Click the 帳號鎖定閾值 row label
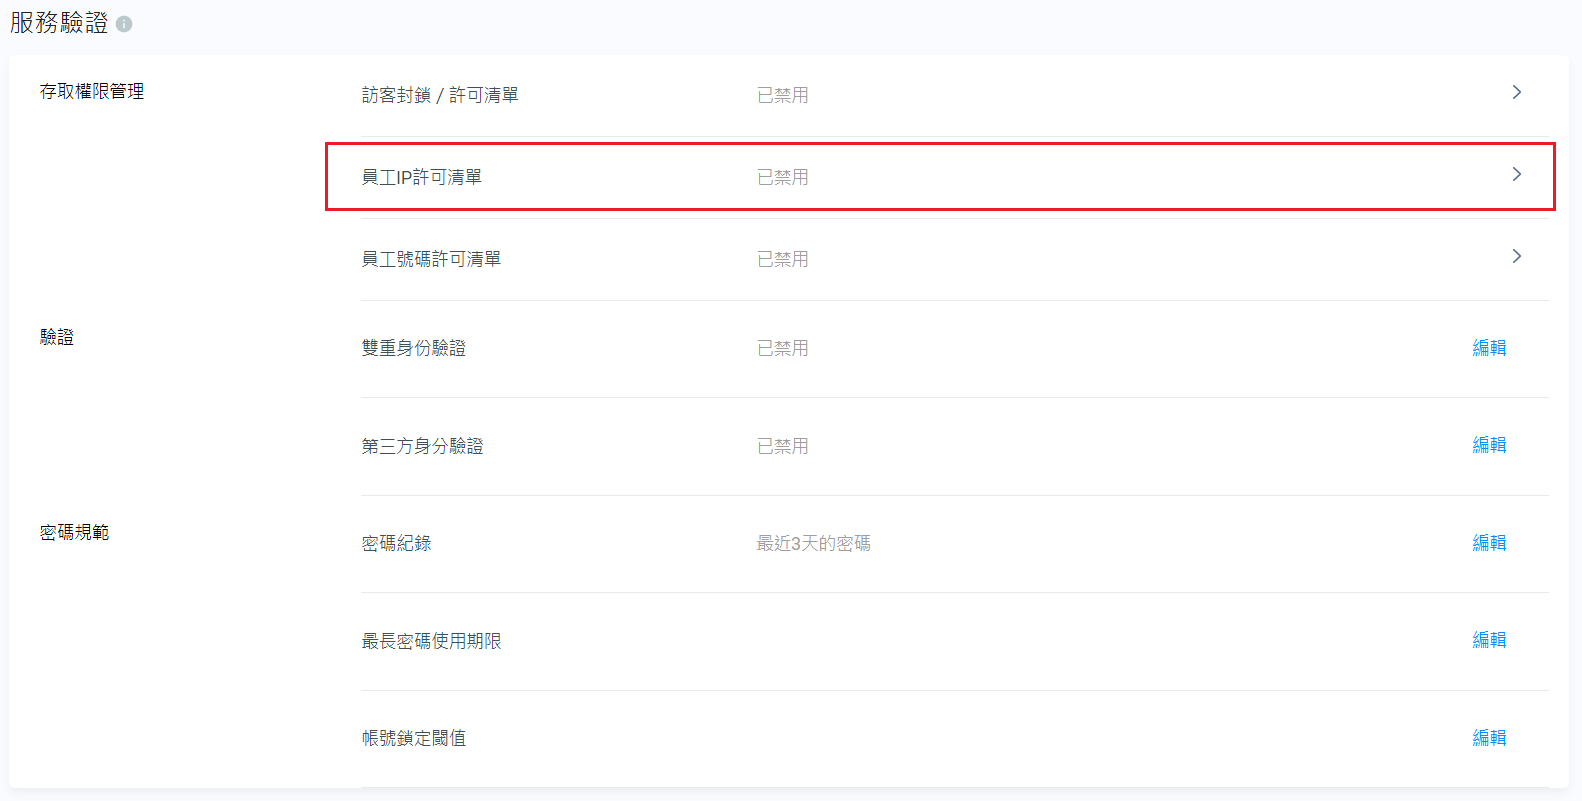1582x801 pixels. (413, 738)
